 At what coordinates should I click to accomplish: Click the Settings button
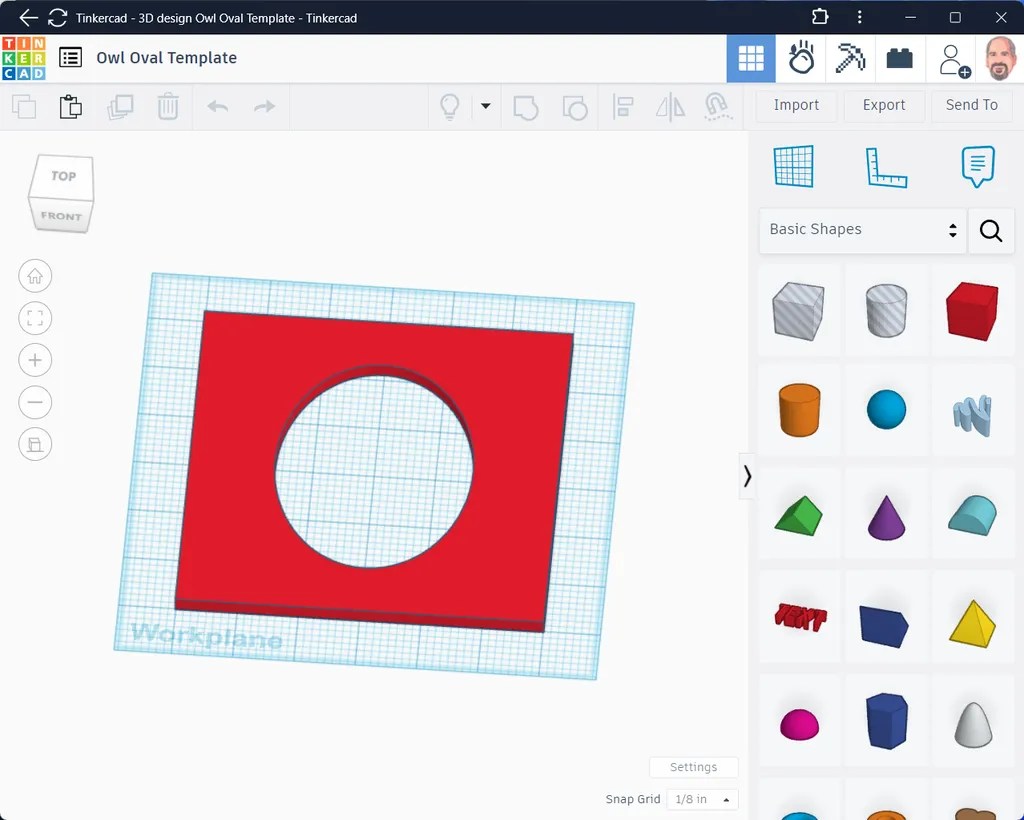(694, 767)
